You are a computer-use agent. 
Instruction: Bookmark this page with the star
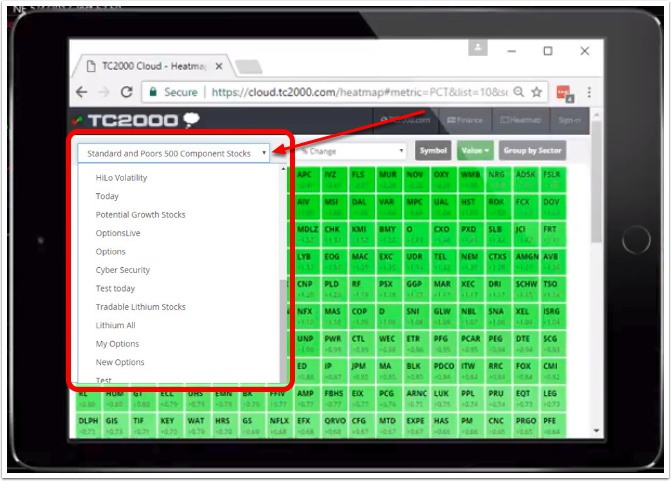[537, 92]
